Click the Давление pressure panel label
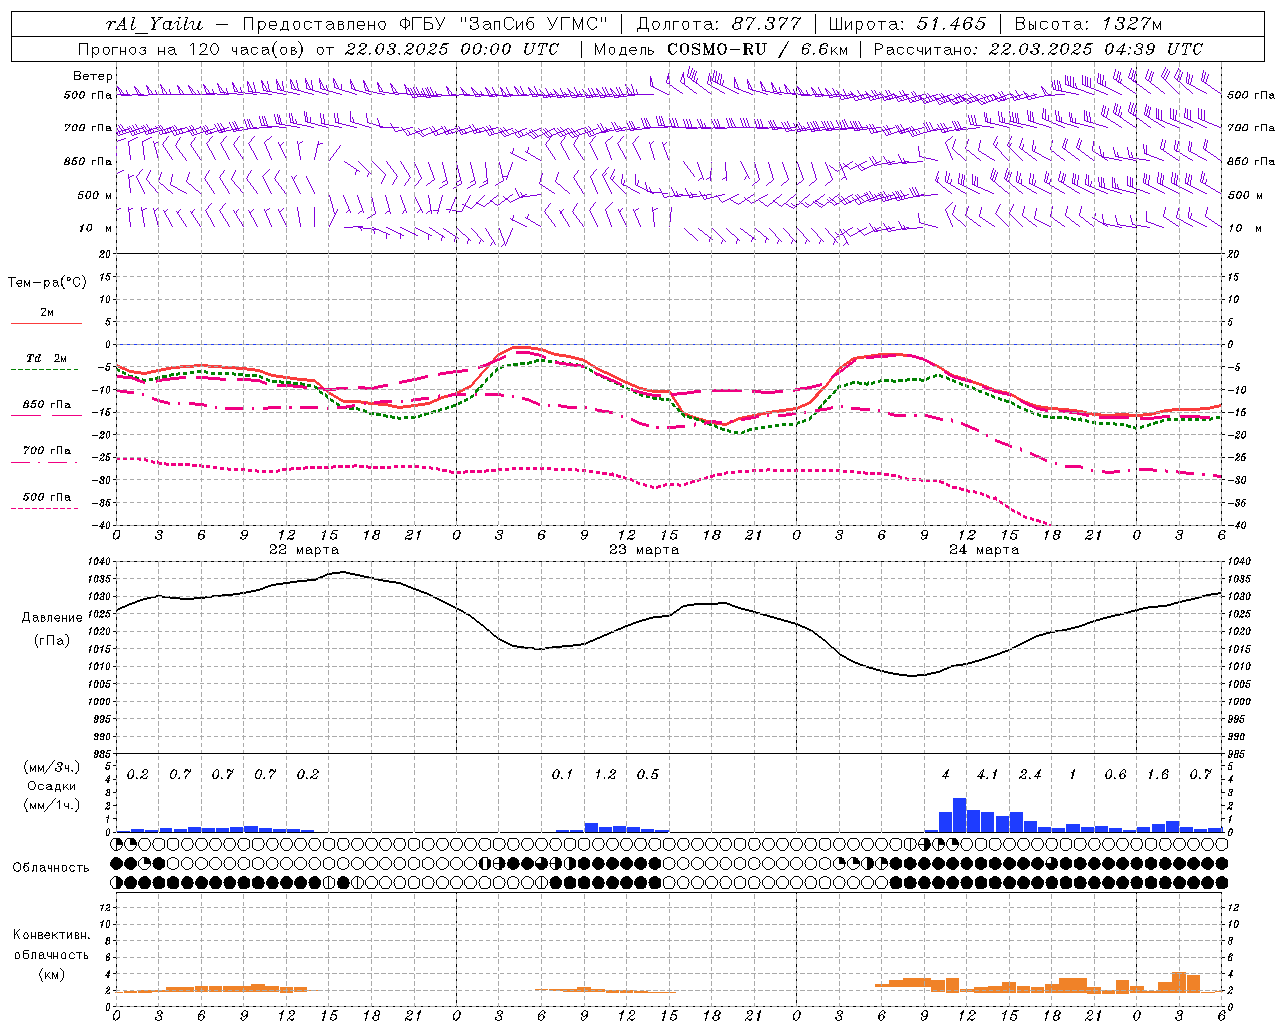Screen dimensions: 1280x1024 click(52, 618)
